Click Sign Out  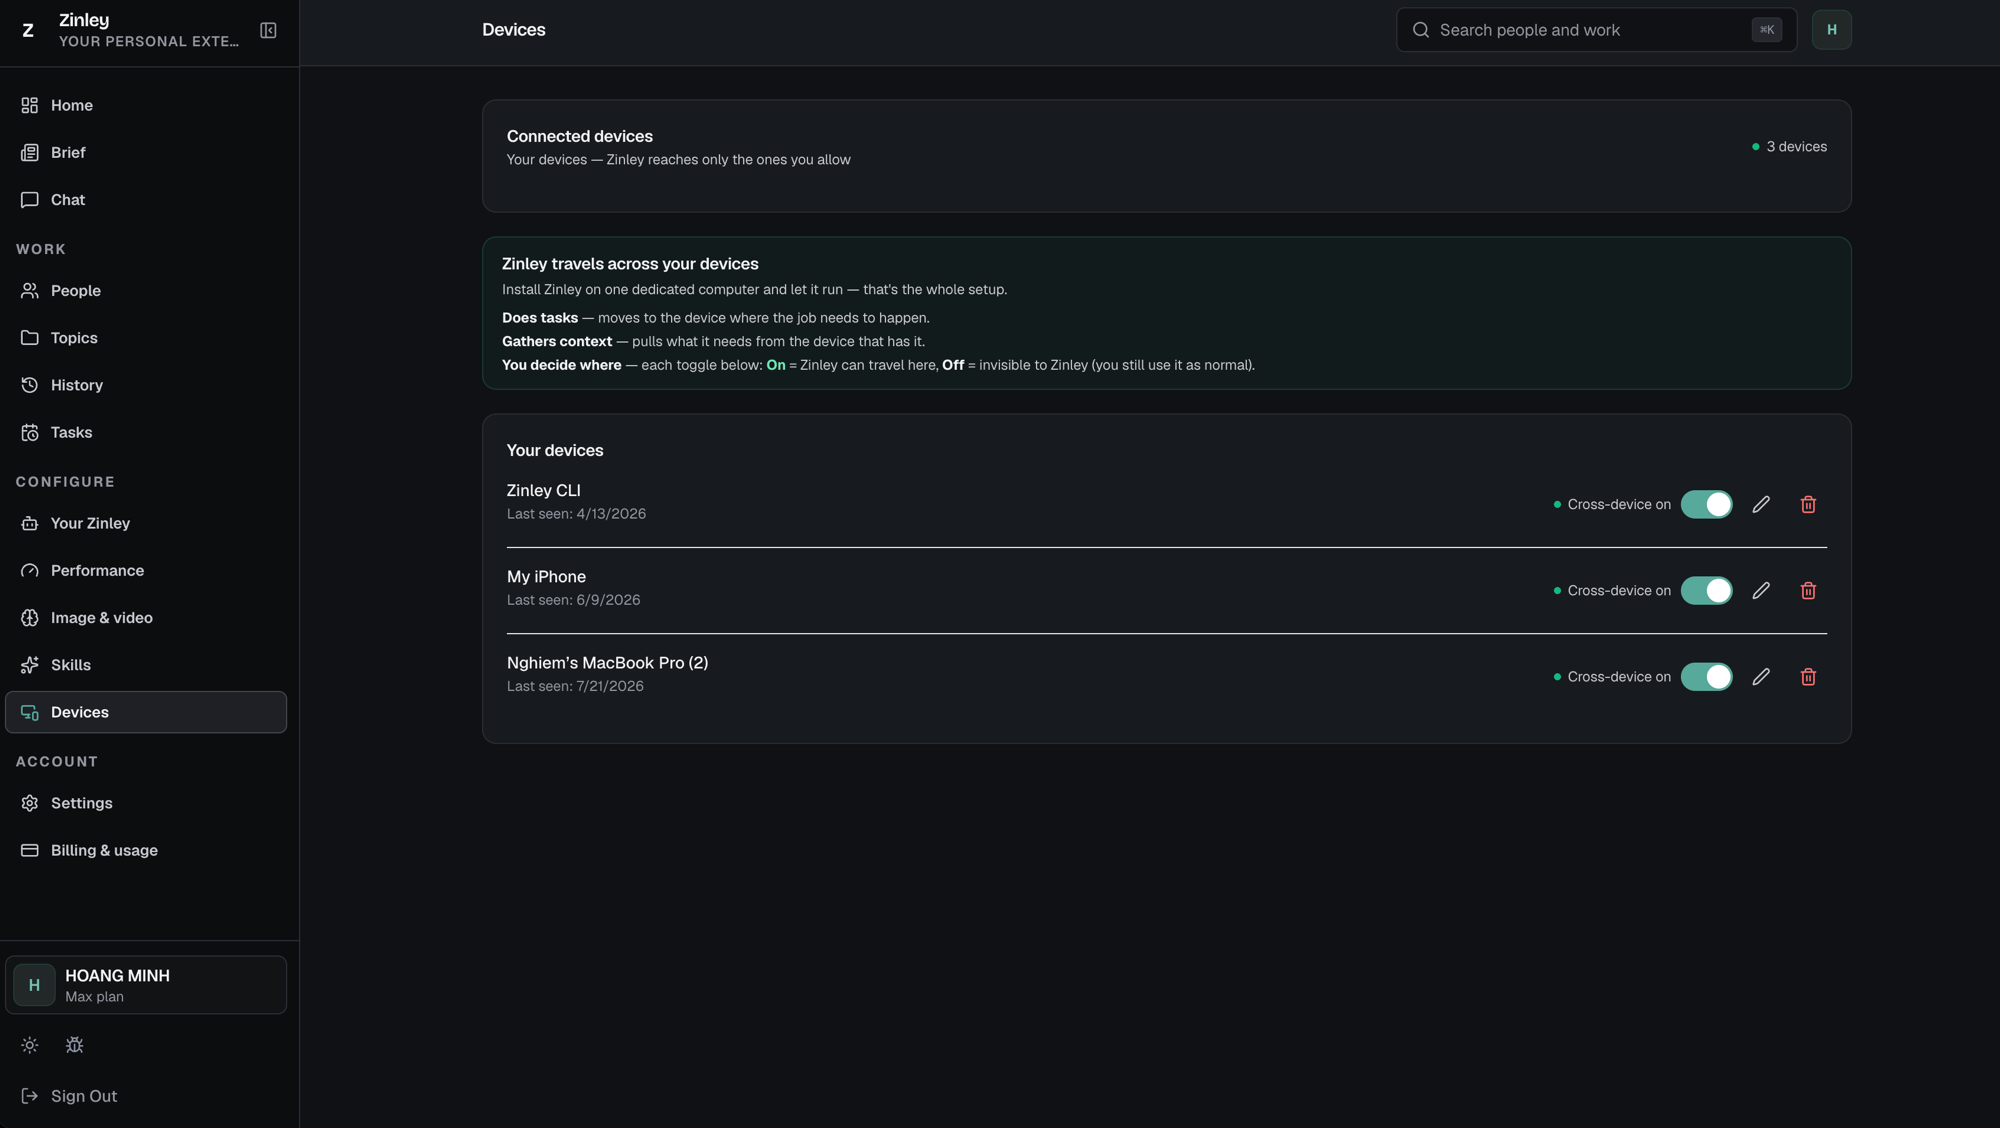(x=84, y=1096)
